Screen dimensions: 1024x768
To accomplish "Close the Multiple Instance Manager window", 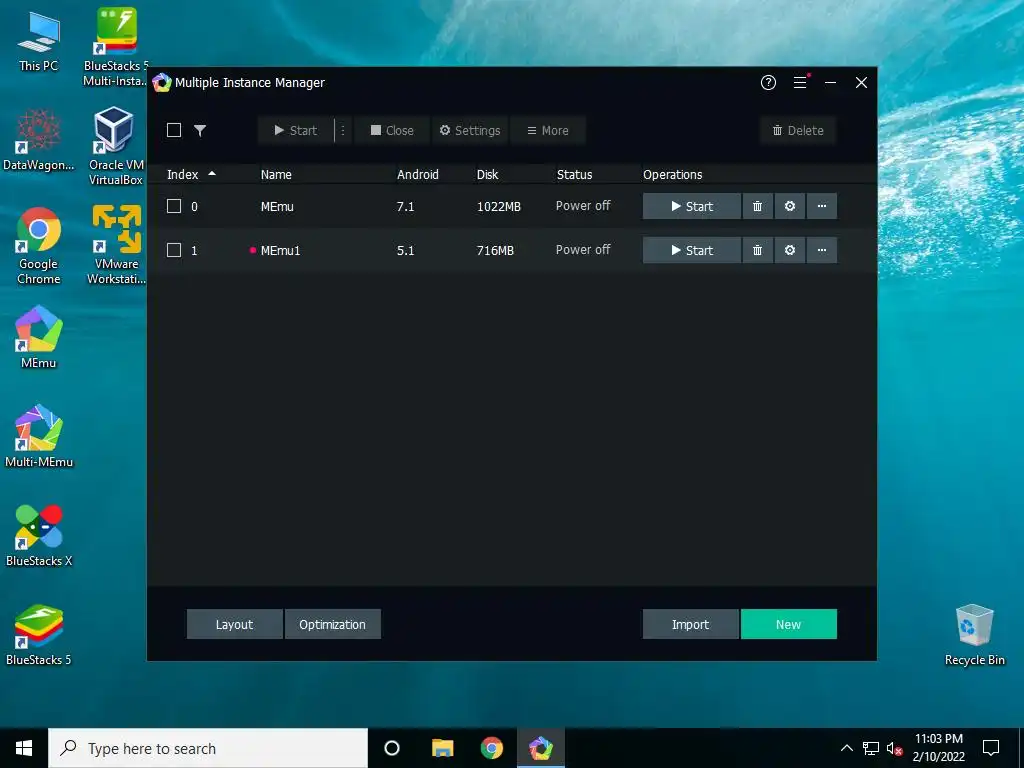I will pos(861,82).
